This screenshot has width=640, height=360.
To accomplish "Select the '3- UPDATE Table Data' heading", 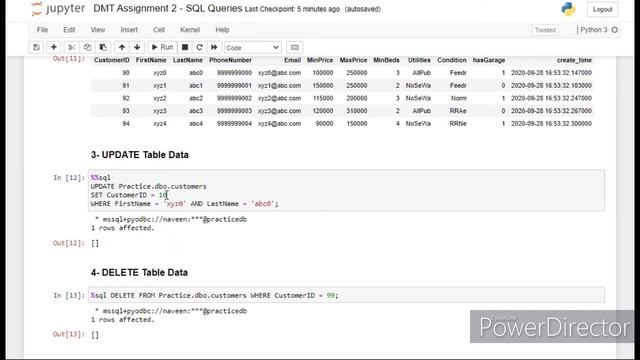I will pos(140,155).
